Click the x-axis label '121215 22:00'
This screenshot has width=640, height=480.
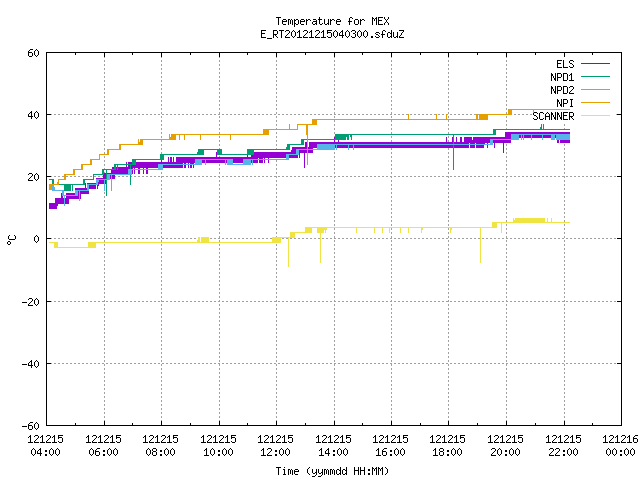564,446
